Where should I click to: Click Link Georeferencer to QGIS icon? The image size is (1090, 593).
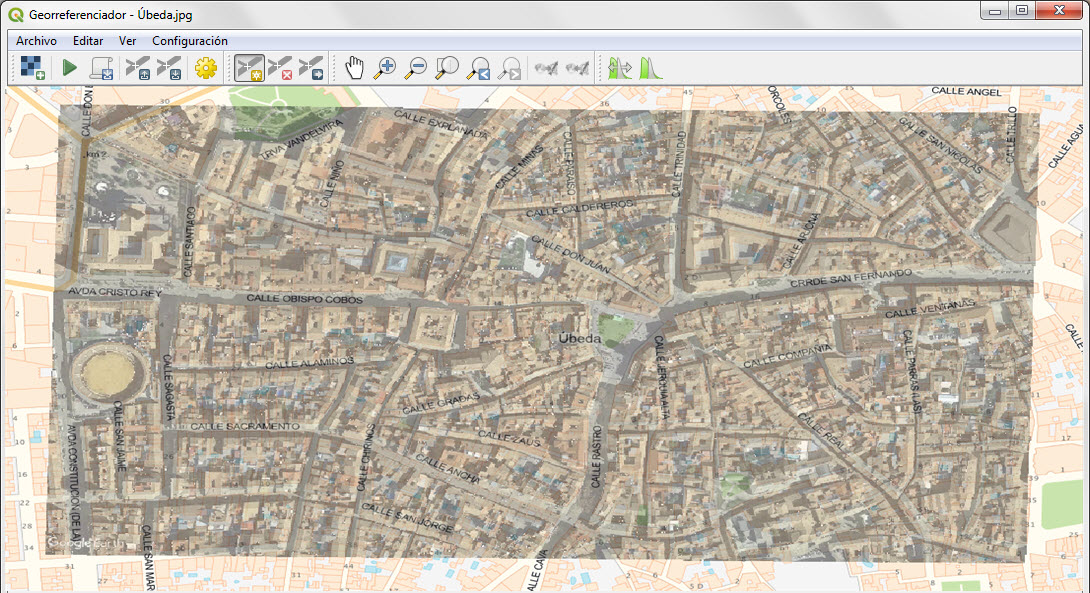tap(546, 68)
